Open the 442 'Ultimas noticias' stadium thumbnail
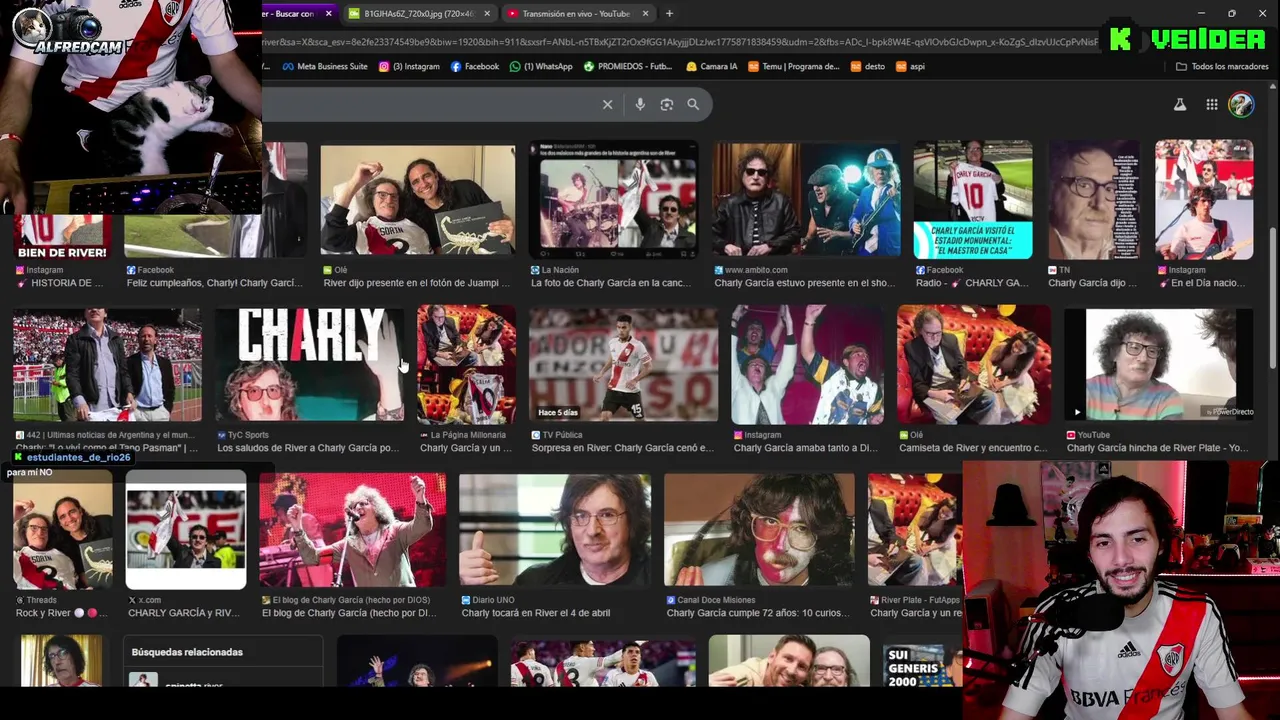Viewport: 1280px width, 720px height. click(107, 365)
